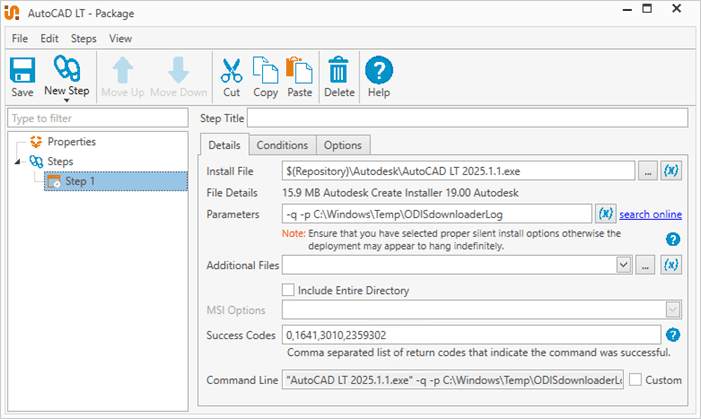The width and height of the screenshot is (701, 419).
Task: Open the Steps menu
Action: click(x=84, y=38)
